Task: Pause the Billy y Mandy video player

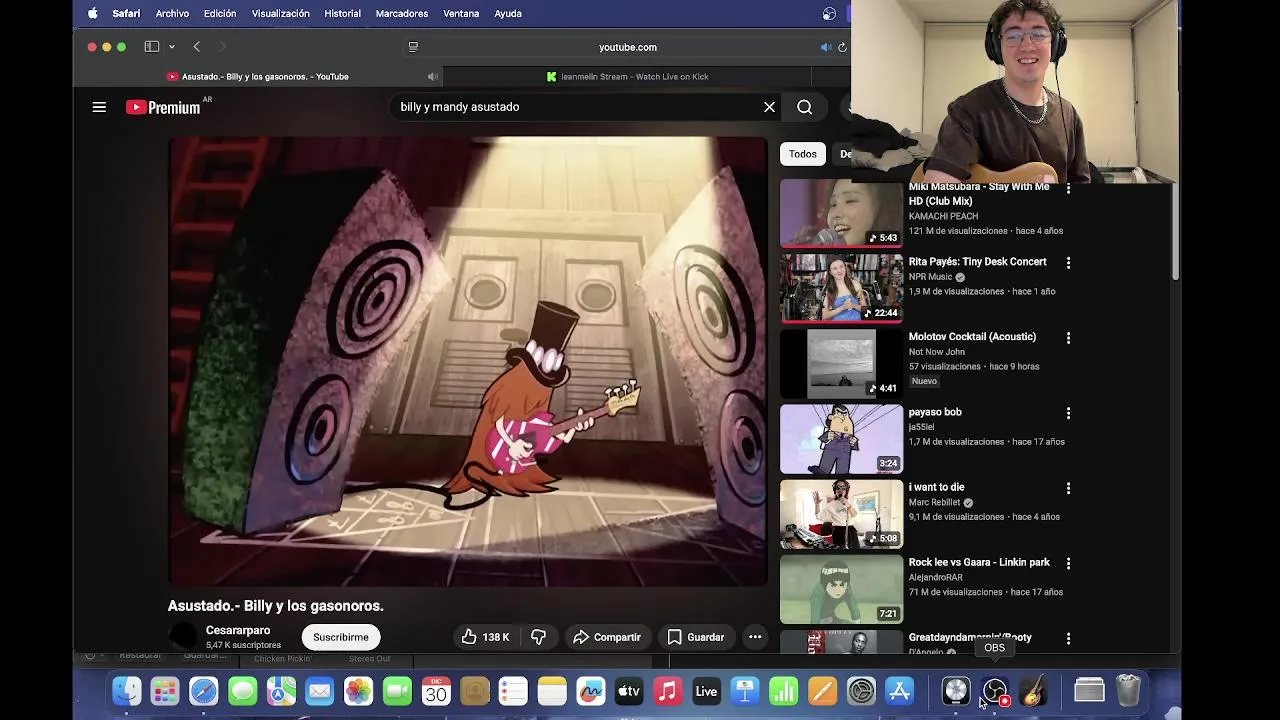Action: [x=468, y=361]
